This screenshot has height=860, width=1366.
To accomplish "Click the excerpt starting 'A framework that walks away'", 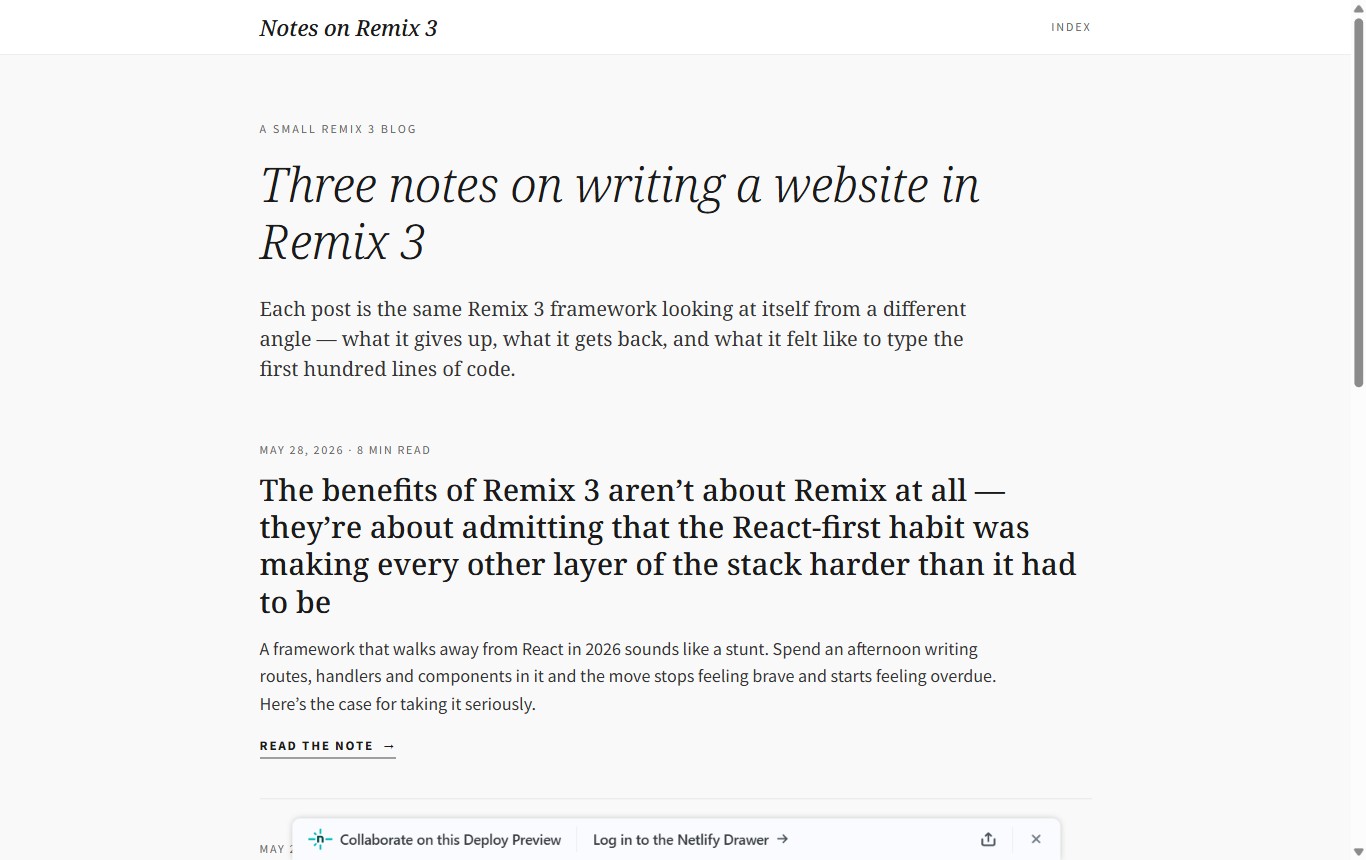I will pos(628,676).
